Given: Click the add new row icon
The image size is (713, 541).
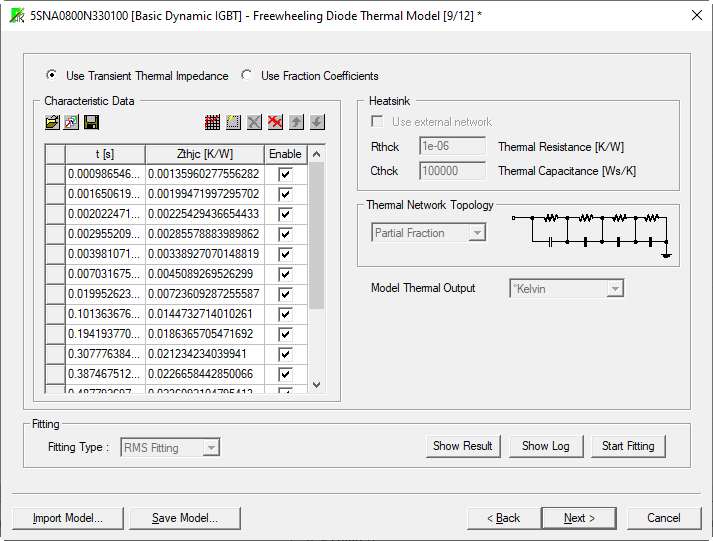Looking at the screenshot, I should (x=233, y=122).
